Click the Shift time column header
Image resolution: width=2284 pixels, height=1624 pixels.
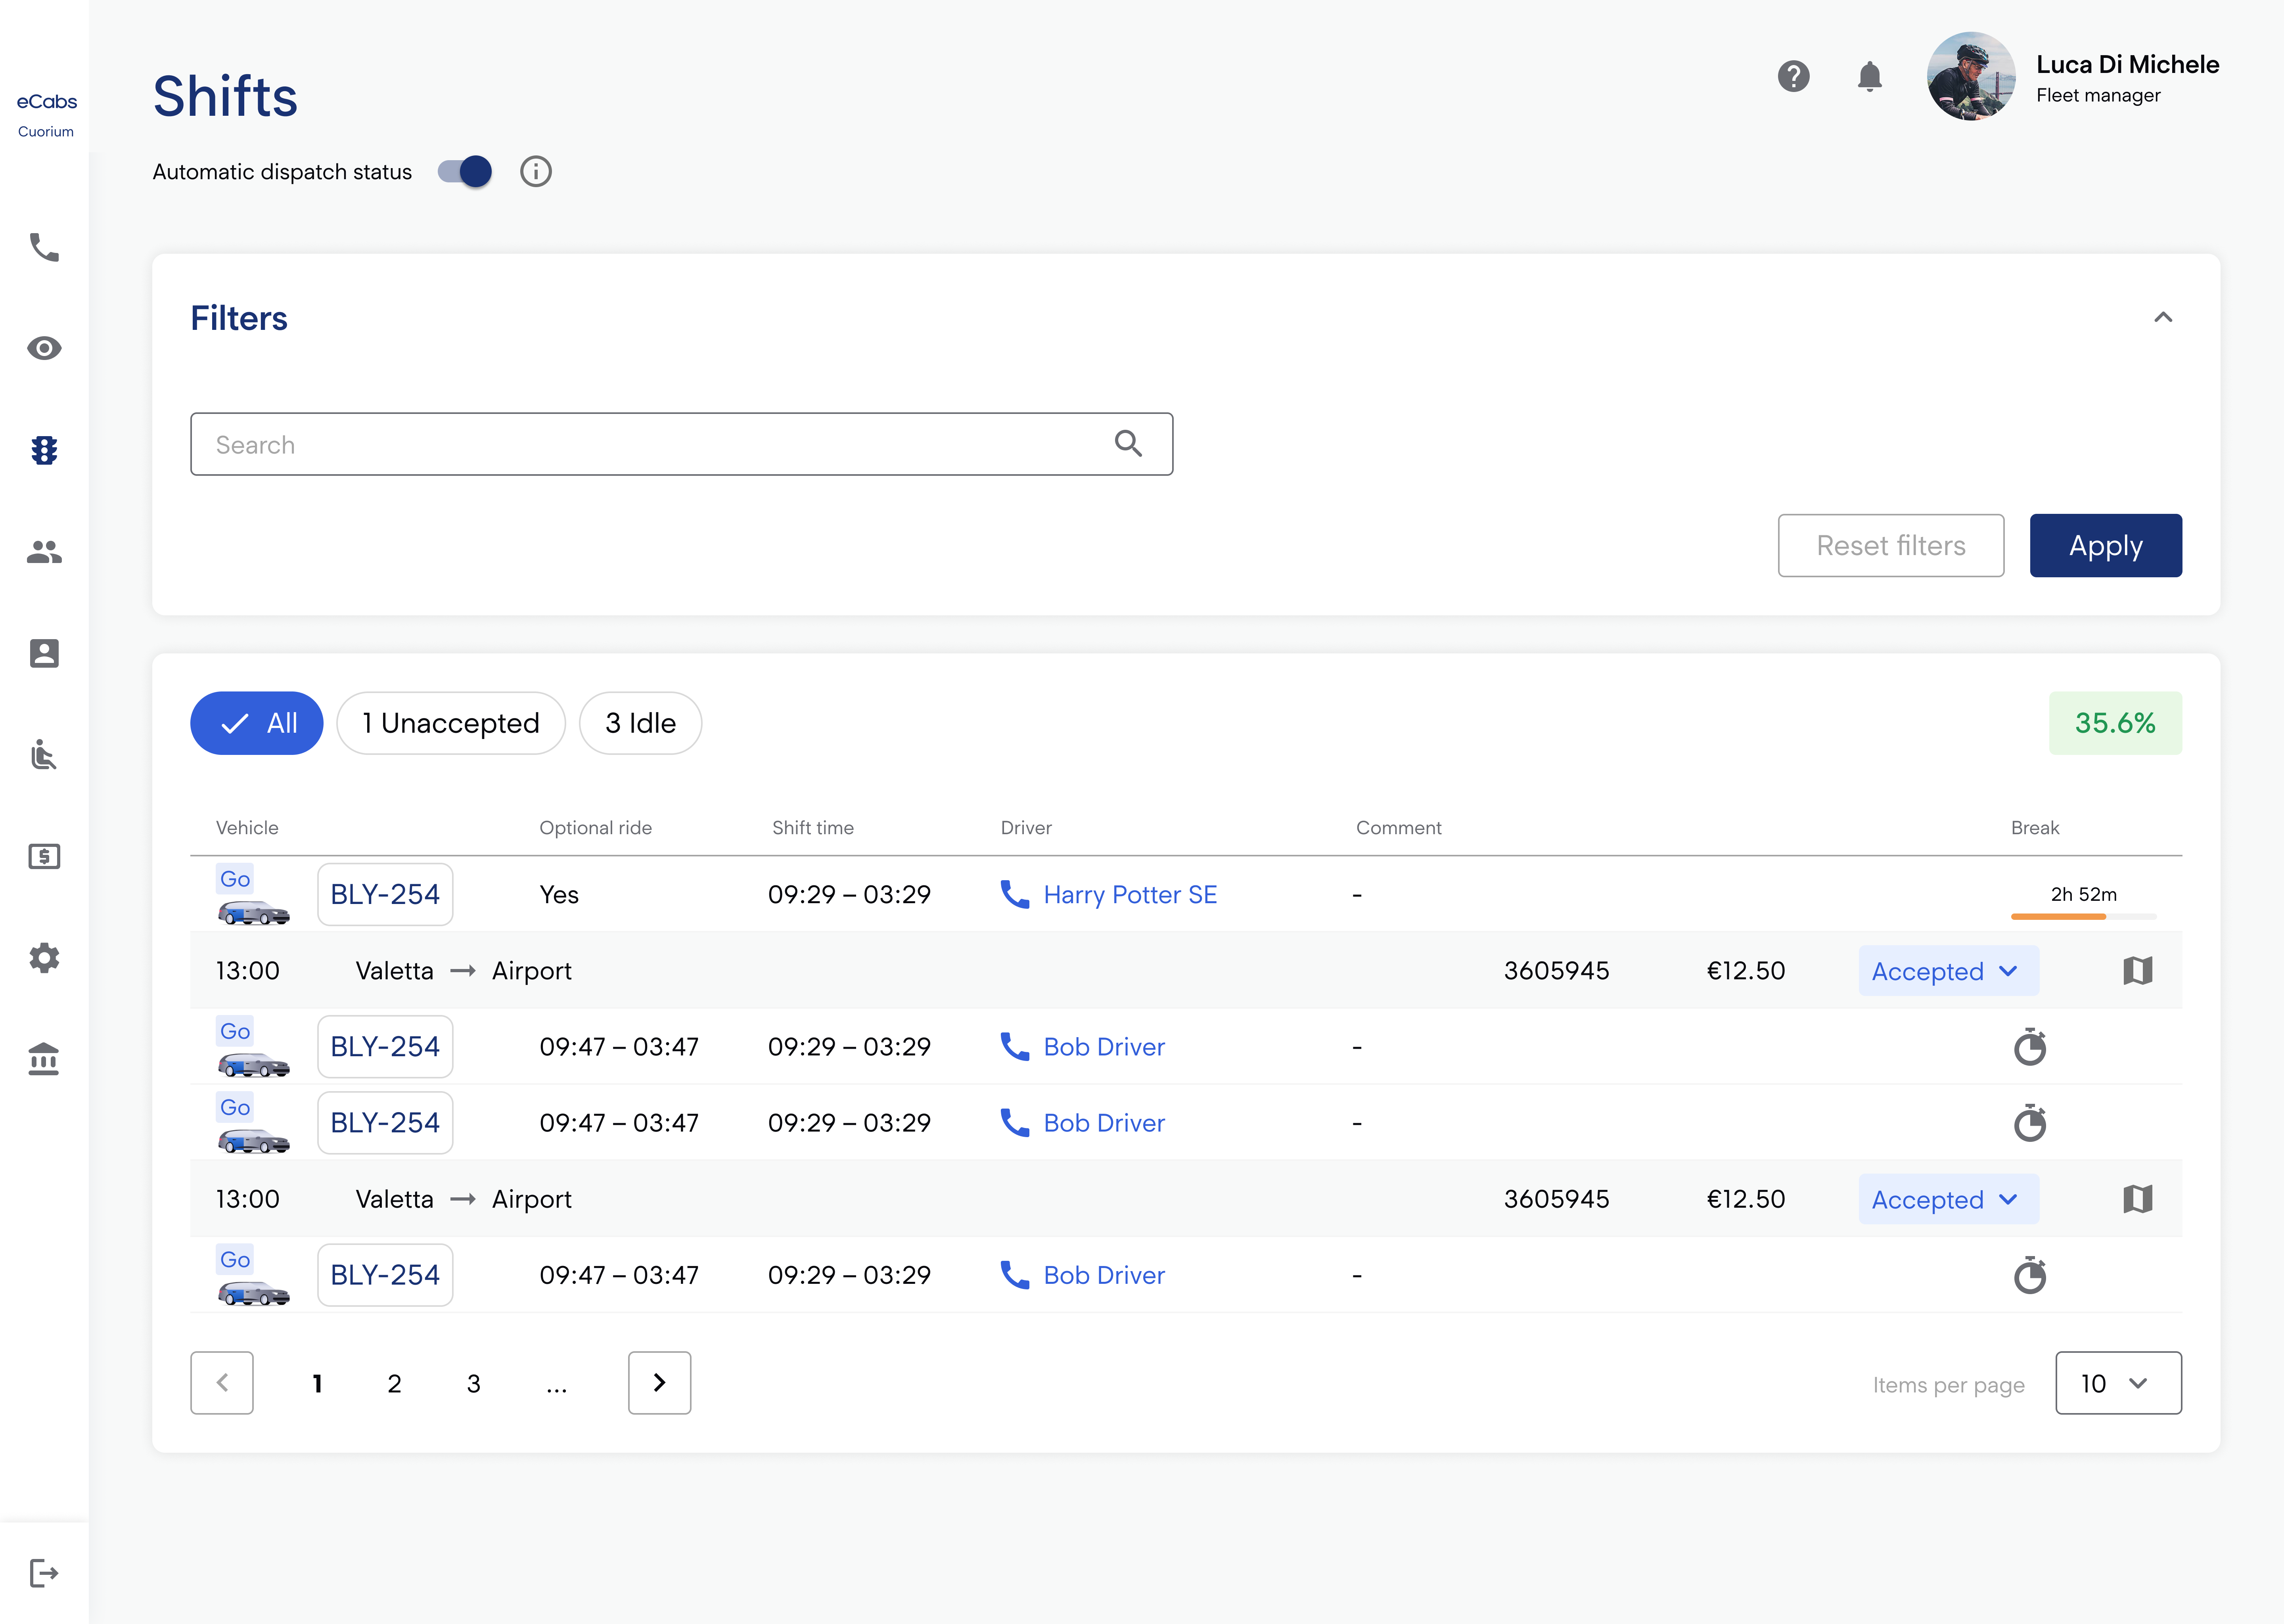(x=813, y=828)
